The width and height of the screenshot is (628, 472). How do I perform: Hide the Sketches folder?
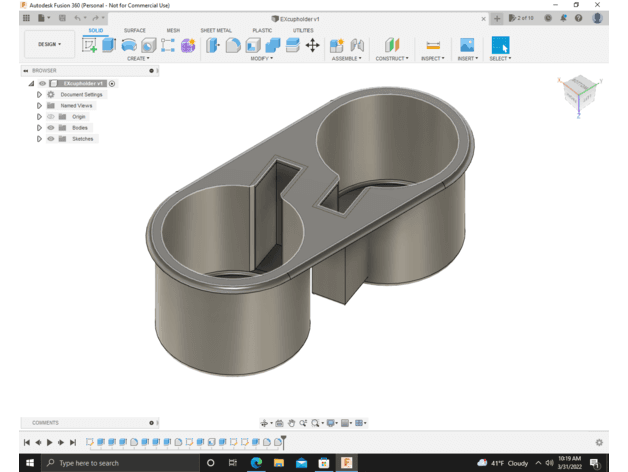(x=51, y=139)
